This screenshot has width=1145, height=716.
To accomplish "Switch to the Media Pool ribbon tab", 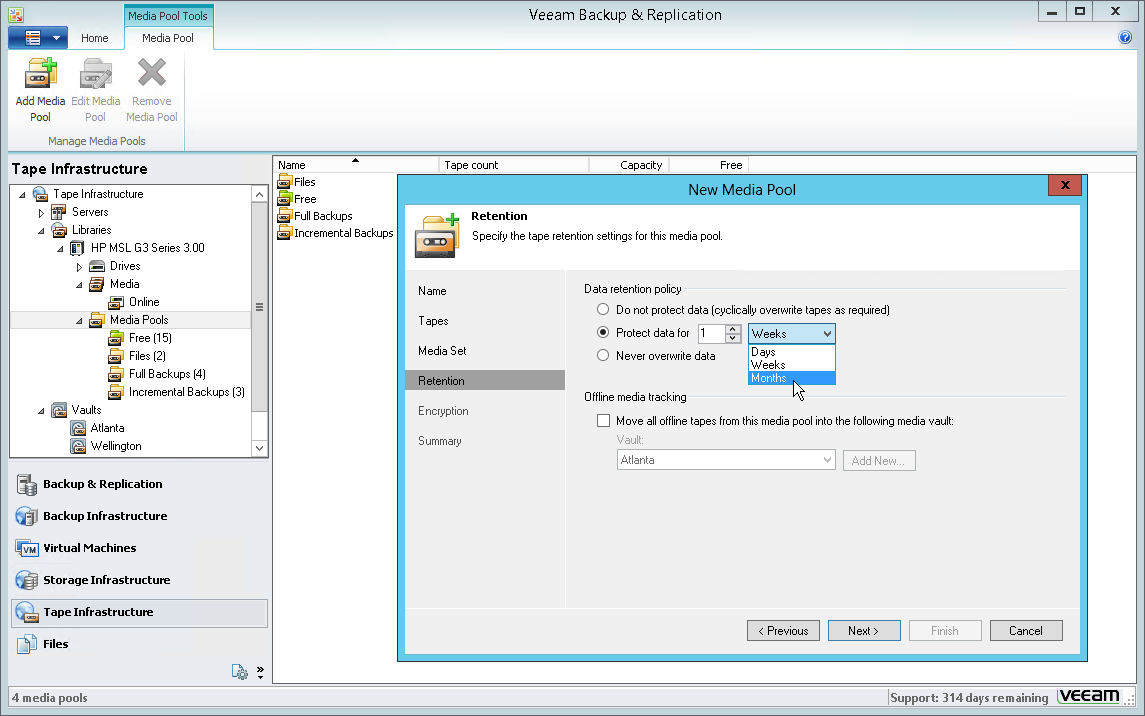I will 168,38.
